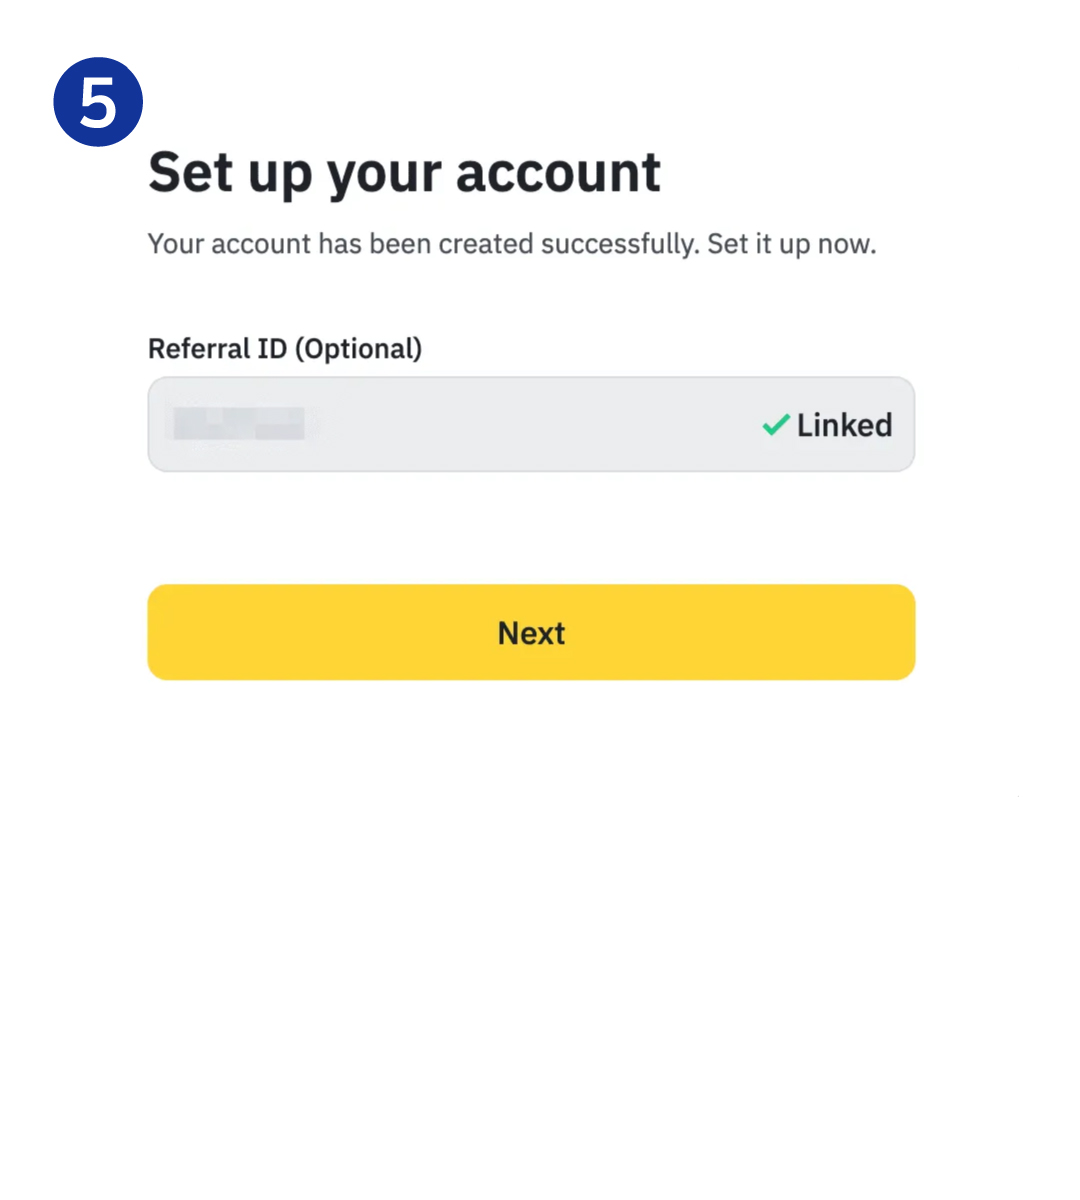Click the word "Your" starting the subtitle
1080x1200 pixels.
(176, 244)
